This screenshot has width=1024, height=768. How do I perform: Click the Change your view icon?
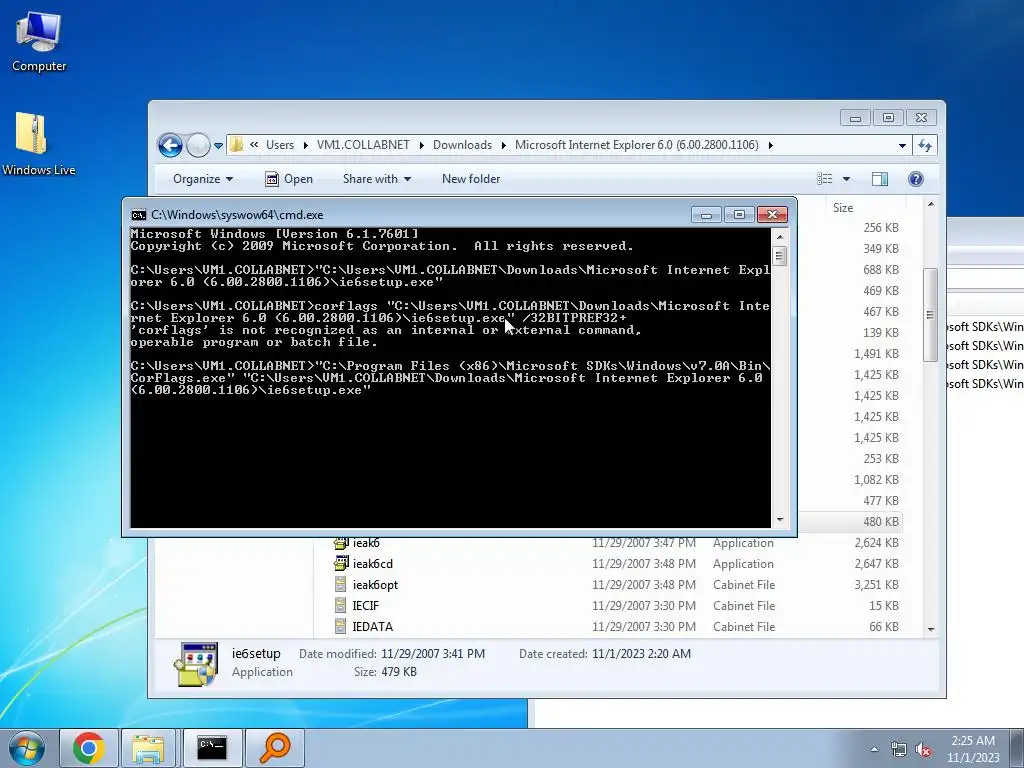pyautogui.click(x=825, y=179)
